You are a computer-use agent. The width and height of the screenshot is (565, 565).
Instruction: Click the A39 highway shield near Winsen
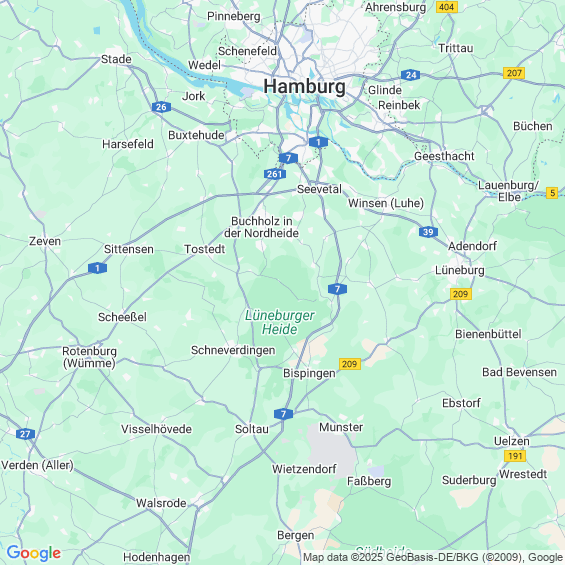pyautogui.click(x=428, y=232)
